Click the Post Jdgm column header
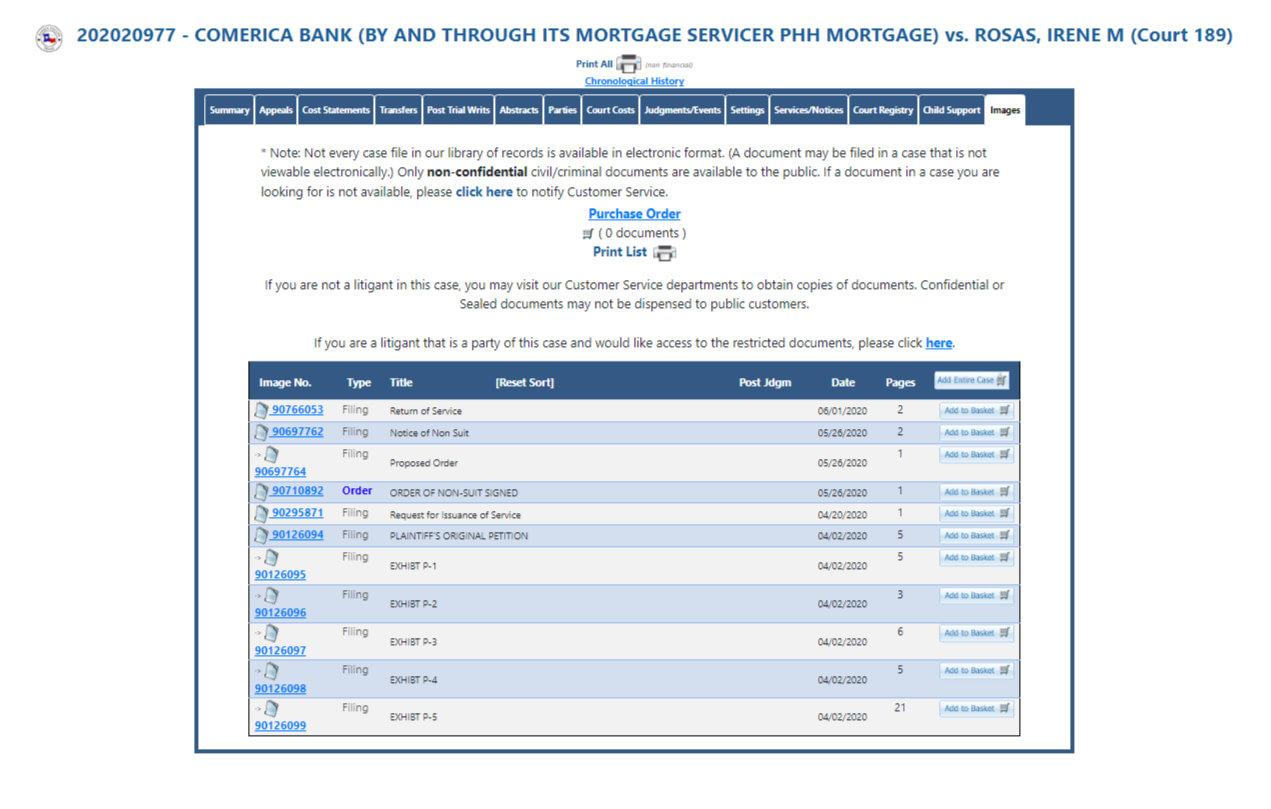 click(765, 383)
